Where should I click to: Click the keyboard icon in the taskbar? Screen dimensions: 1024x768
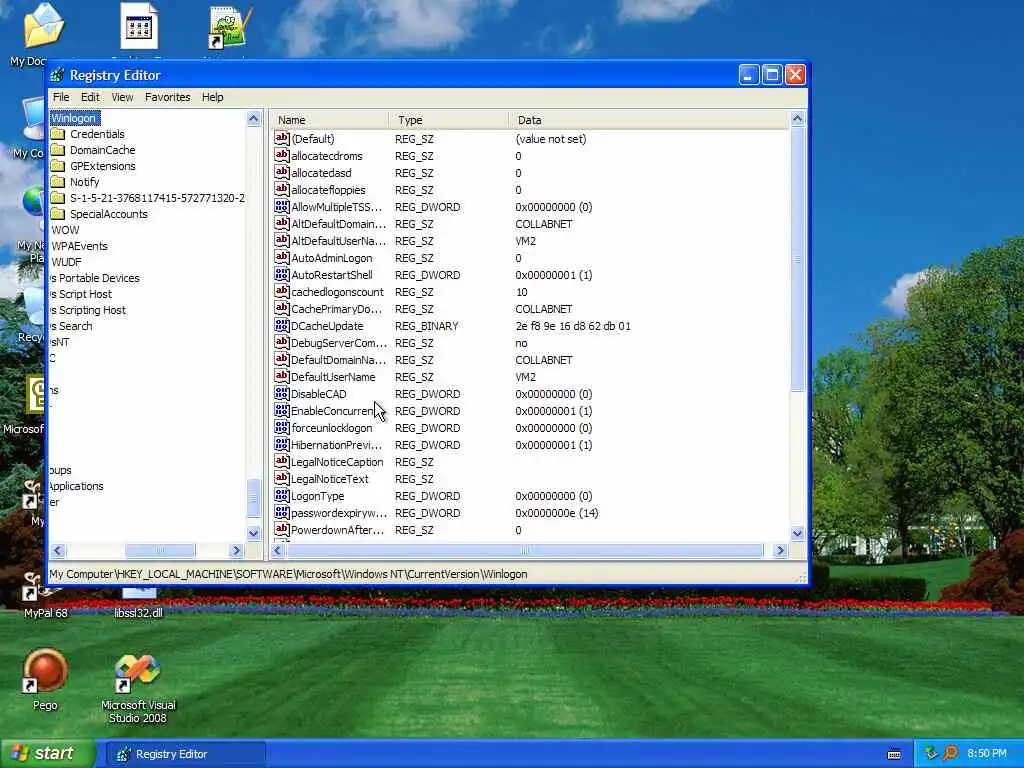(x=894, y=754)
